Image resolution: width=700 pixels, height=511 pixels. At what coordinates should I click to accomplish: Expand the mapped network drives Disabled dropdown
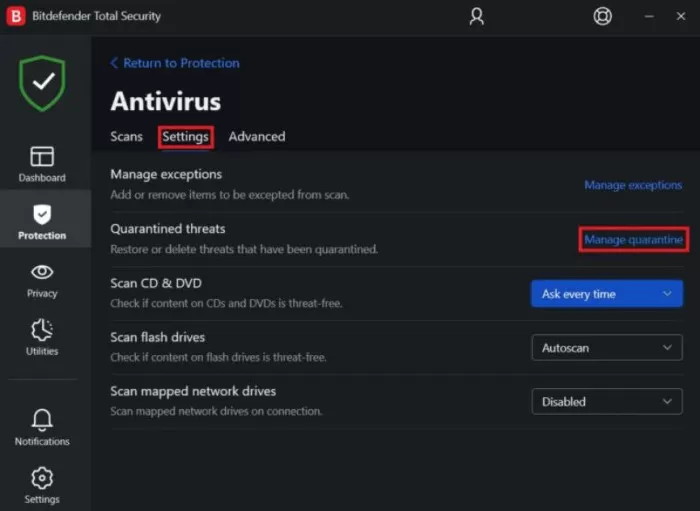607,402
